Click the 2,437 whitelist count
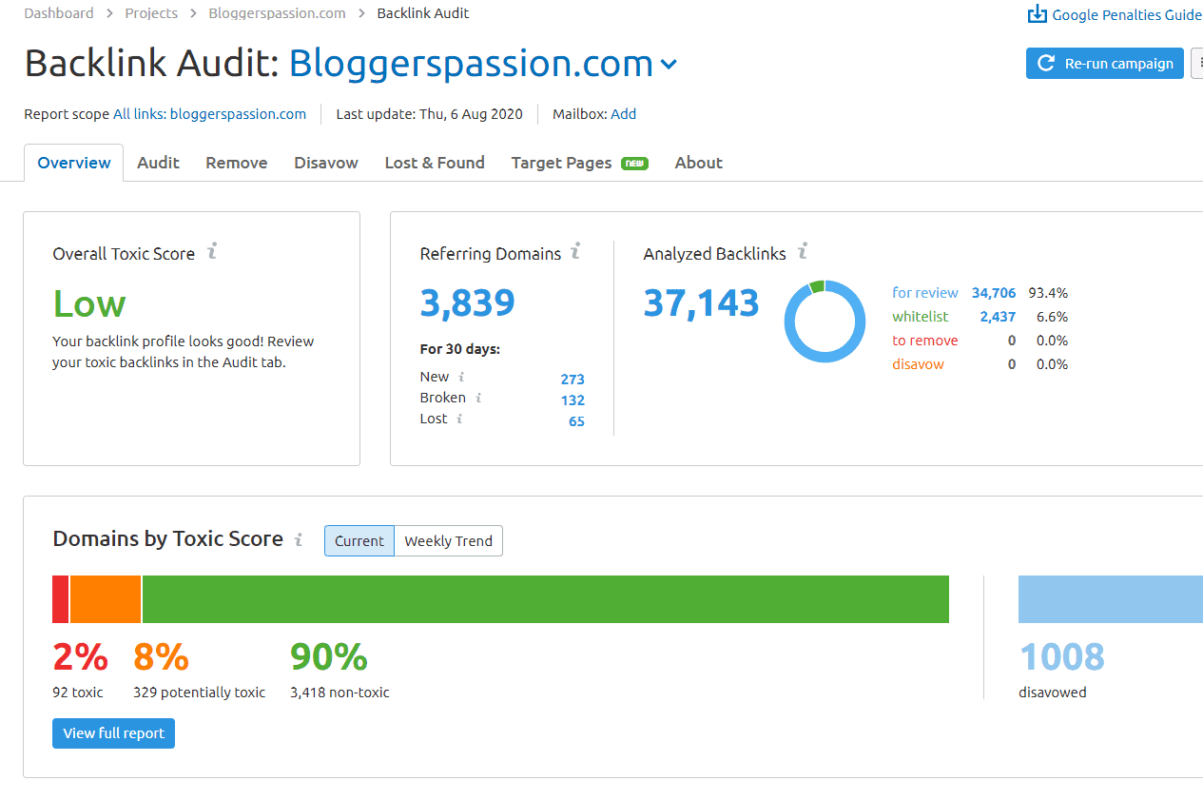The image size is (1203, 800). (998, 317)
